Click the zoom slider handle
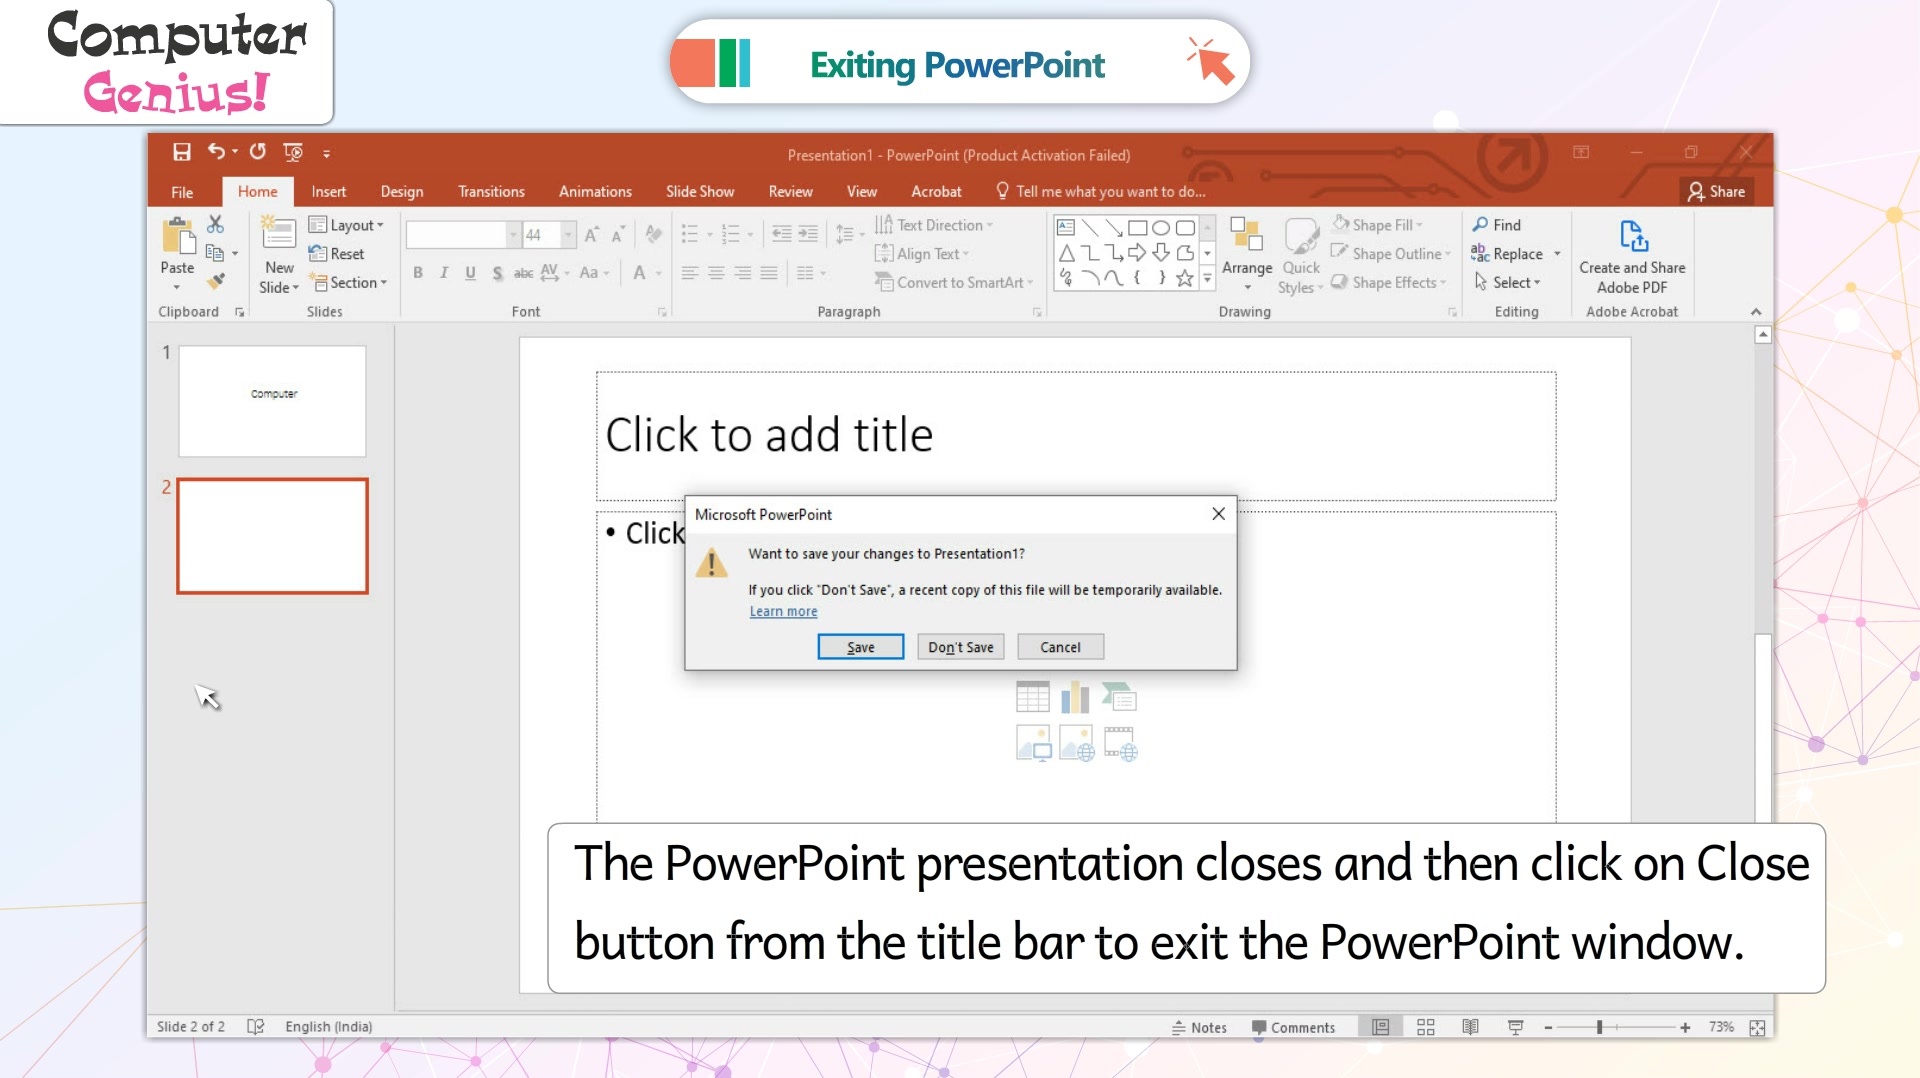 (1599, 1027)
